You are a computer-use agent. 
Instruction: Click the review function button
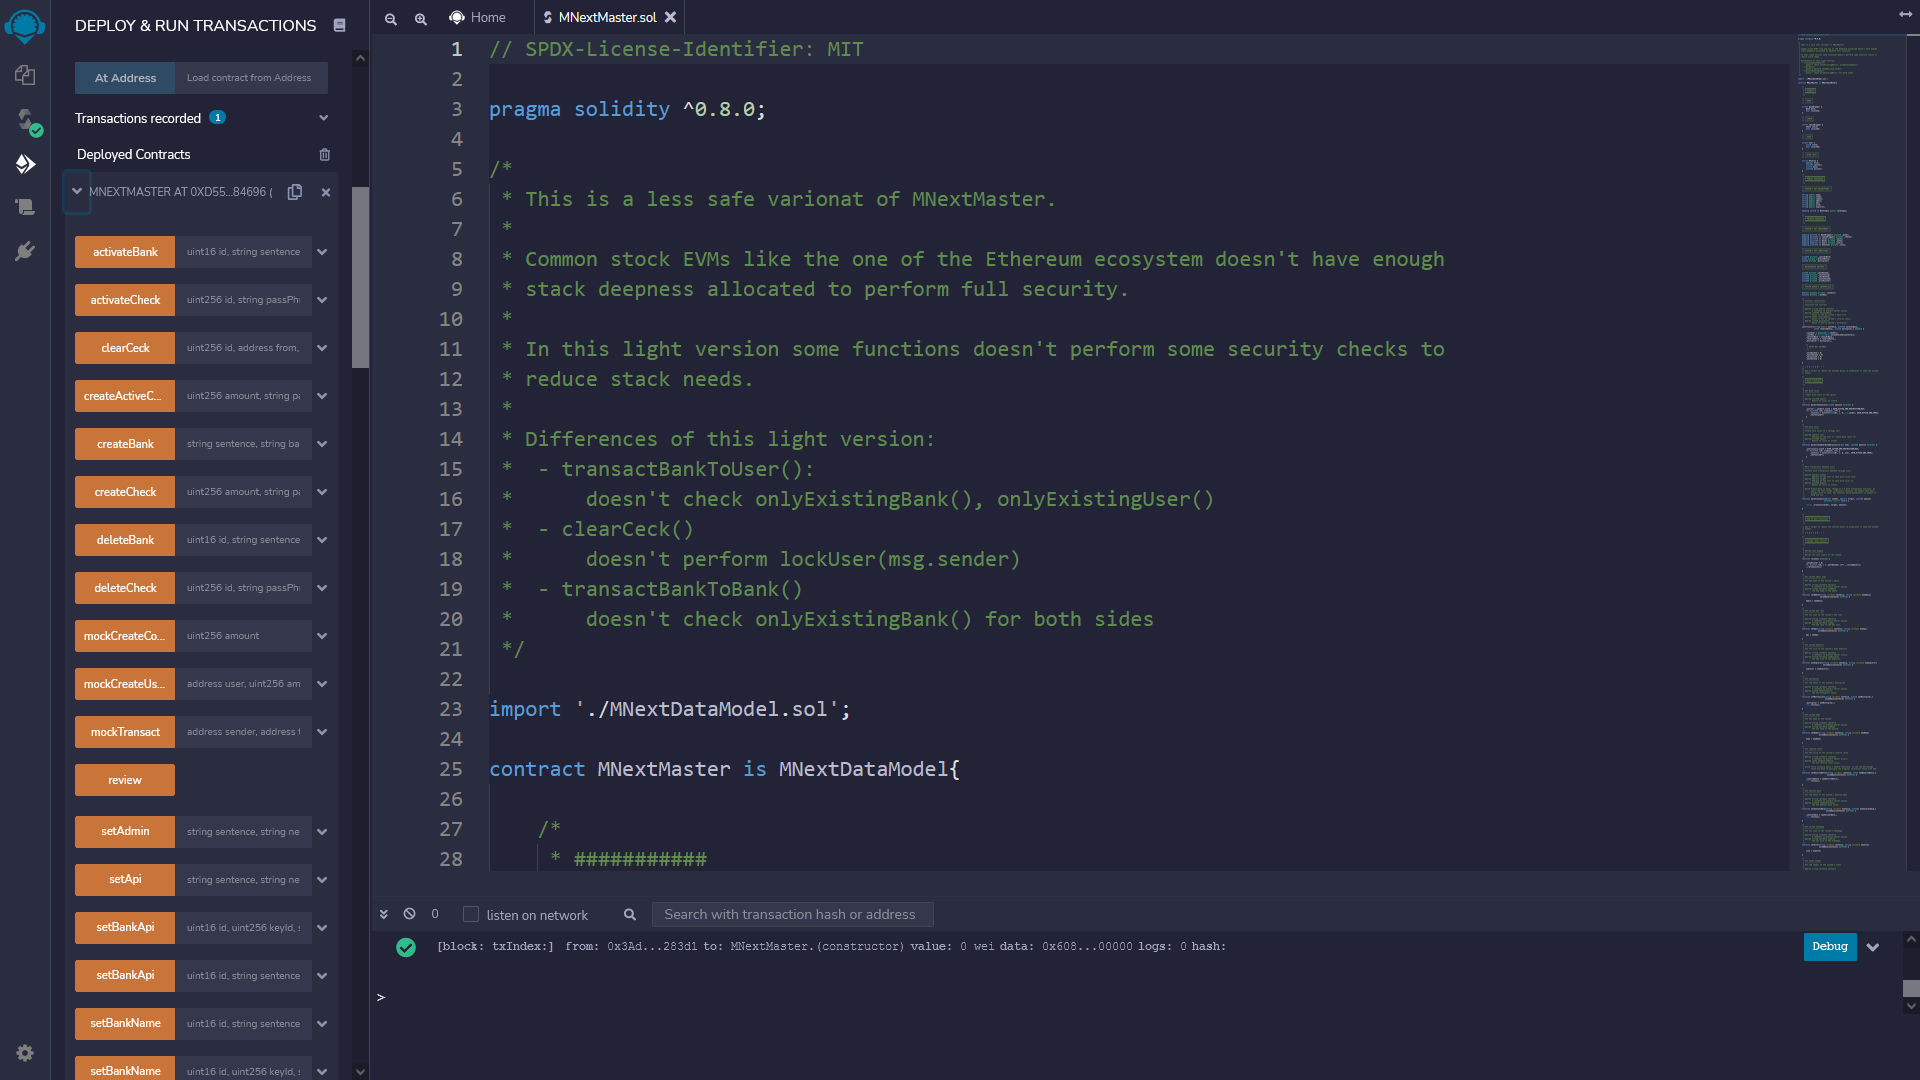click(125, 780)
